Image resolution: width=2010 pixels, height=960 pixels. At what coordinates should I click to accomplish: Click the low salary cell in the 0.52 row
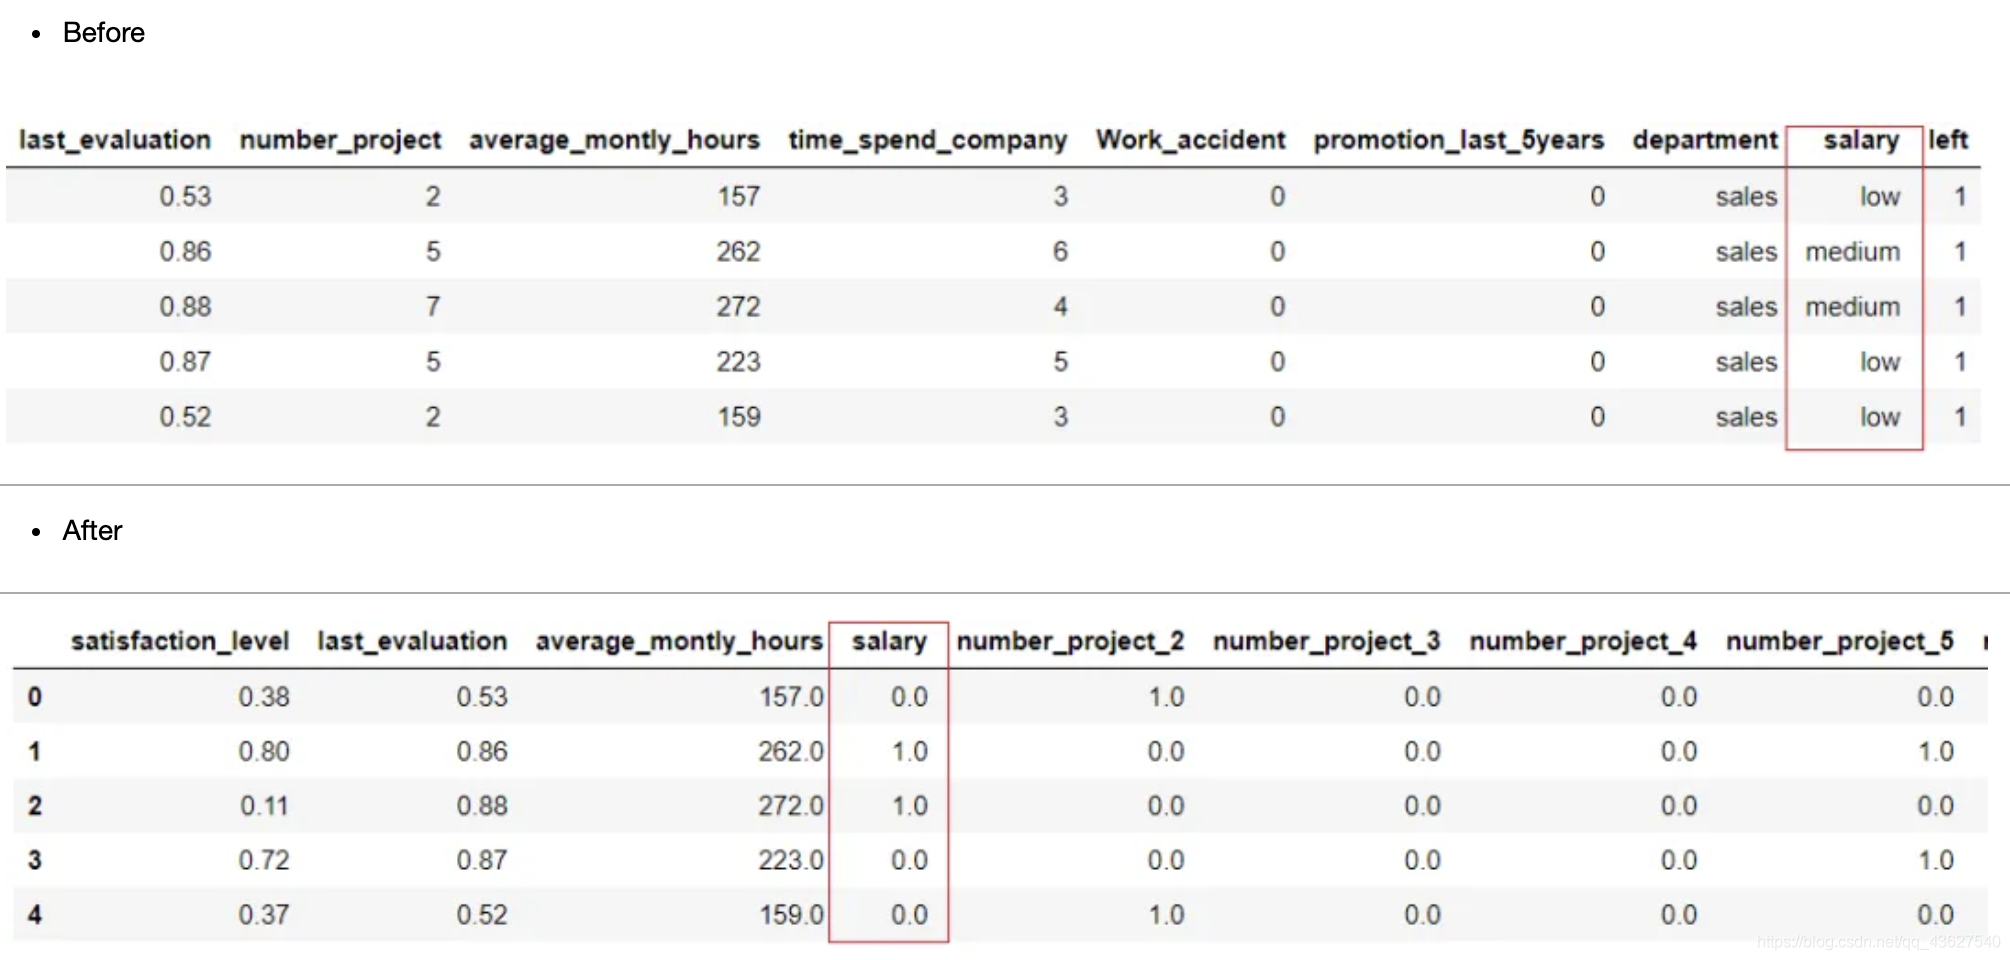1879,416
